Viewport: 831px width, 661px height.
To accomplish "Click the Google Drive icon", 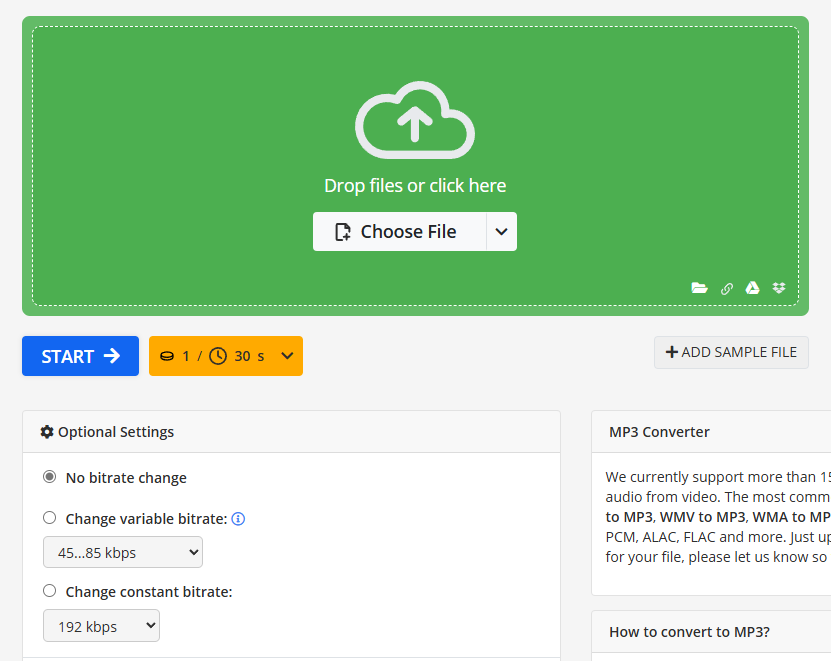I will coord(752,288).
